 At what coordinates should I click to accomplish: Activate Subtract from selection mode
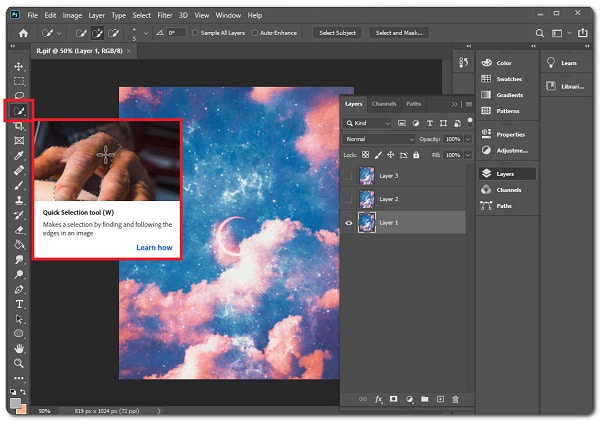point(114,33)
